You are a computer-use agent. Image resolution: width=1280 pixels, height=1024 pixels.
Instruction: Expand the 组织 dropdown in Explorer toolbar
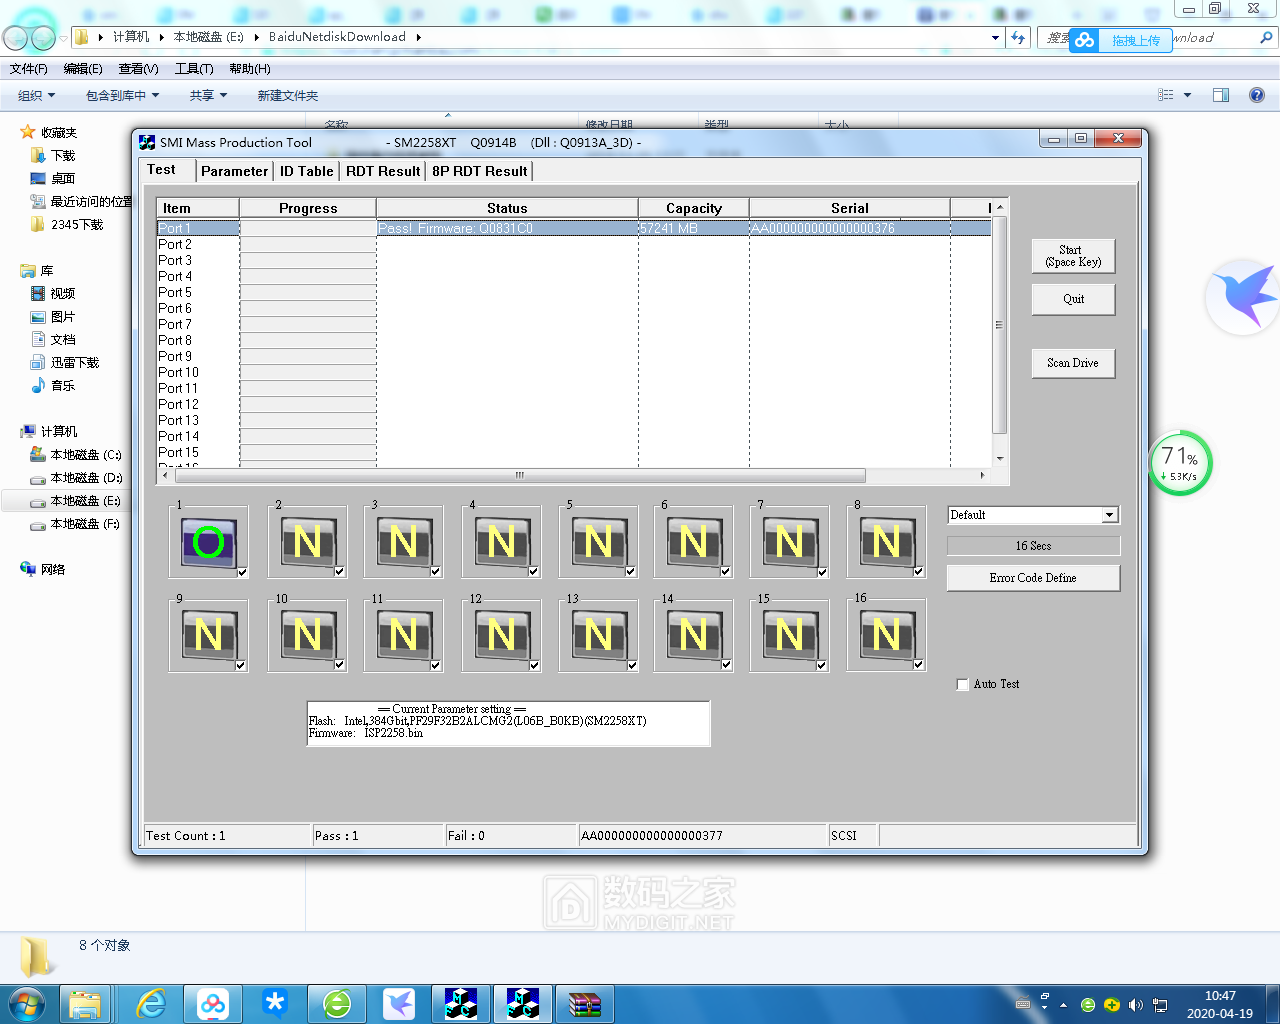pyautogui.click(x=36, y=96)
